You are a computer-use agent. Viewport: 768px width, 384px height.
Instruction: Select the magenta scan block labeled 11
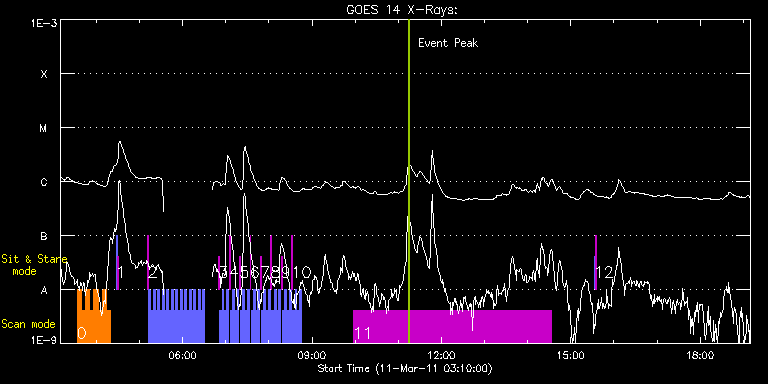click(453, 326)
